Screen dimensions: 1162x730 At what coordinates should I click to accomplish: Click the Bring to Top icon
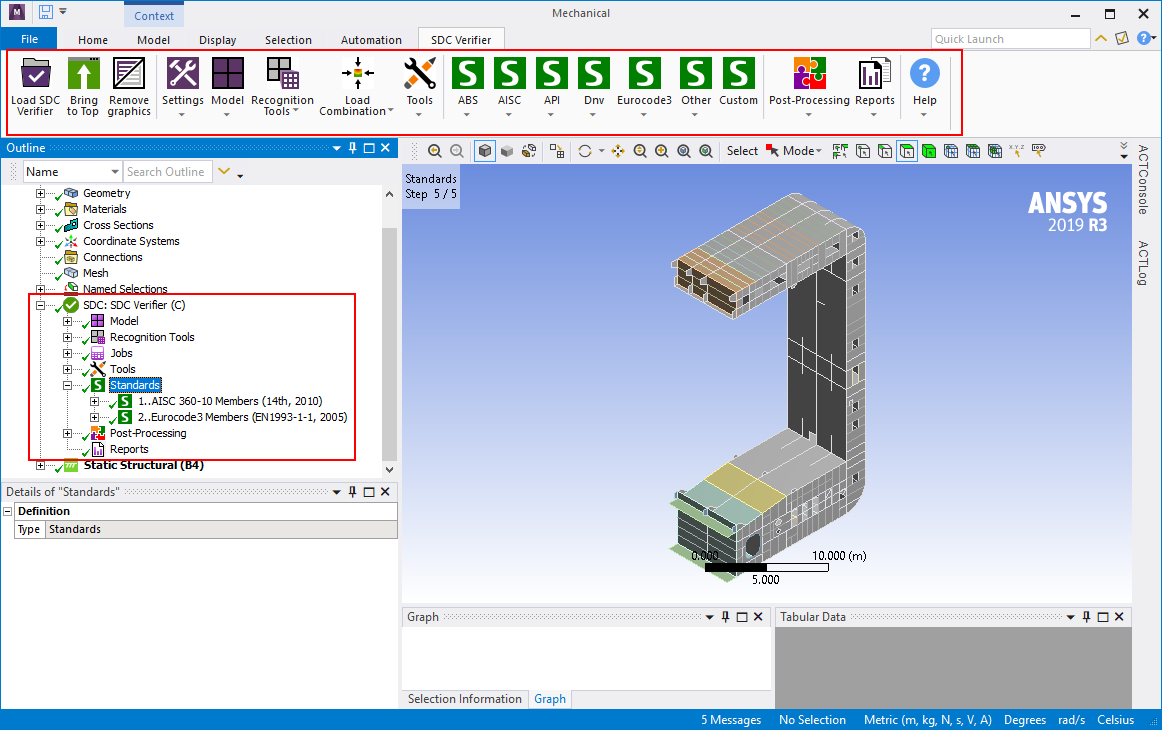click(x=83, y=73)
